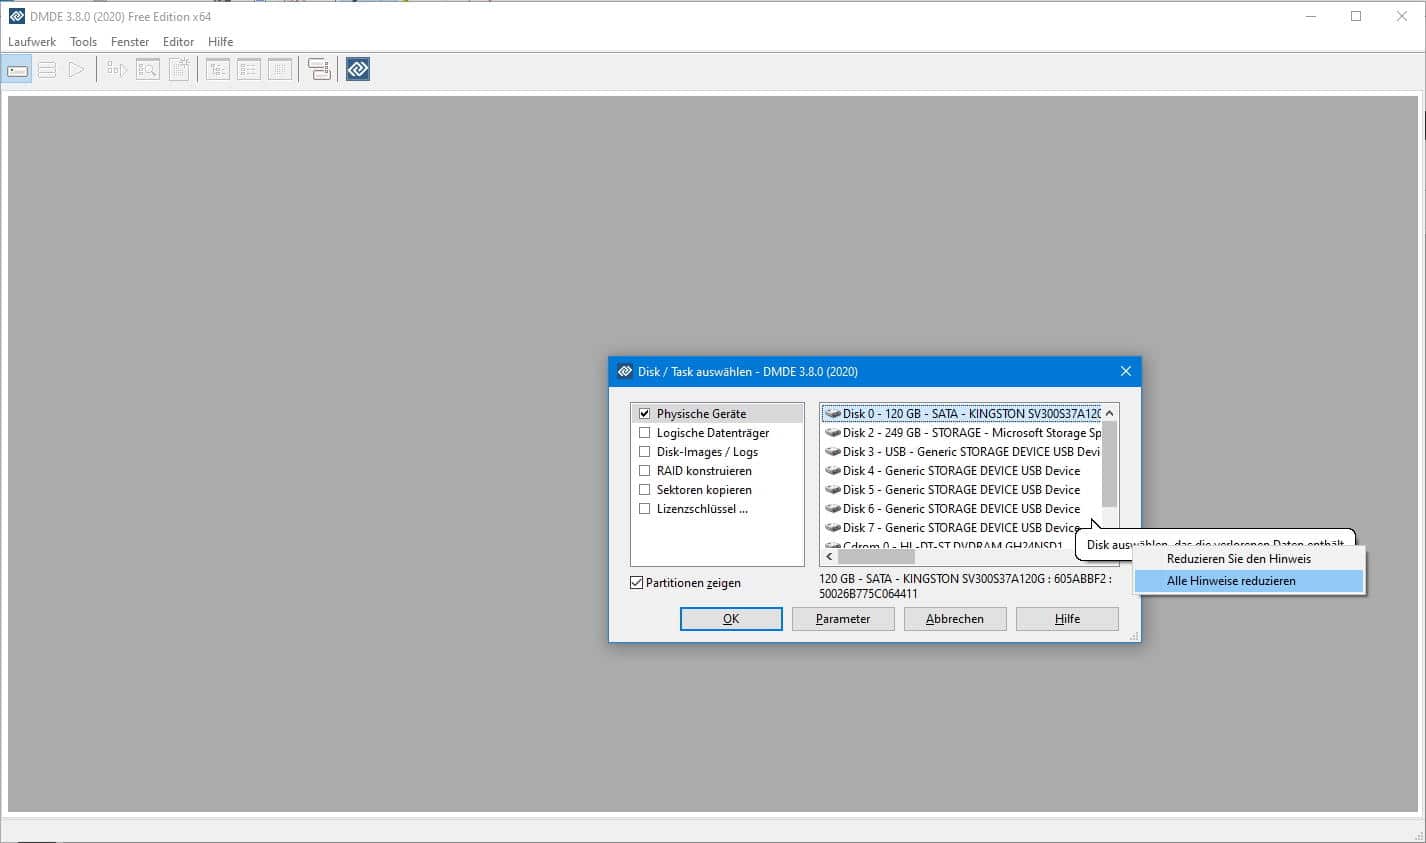Image resolution: width=1426 pixels, height=843 pixels.
Task: Click the magnifier search toolbar icon
Action: (148, 69)
